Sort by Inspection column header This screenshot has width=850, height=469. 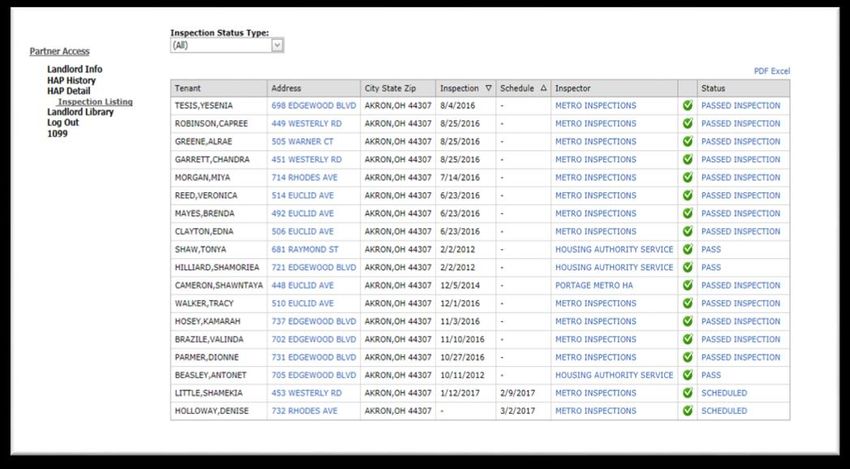pos(465,88)
